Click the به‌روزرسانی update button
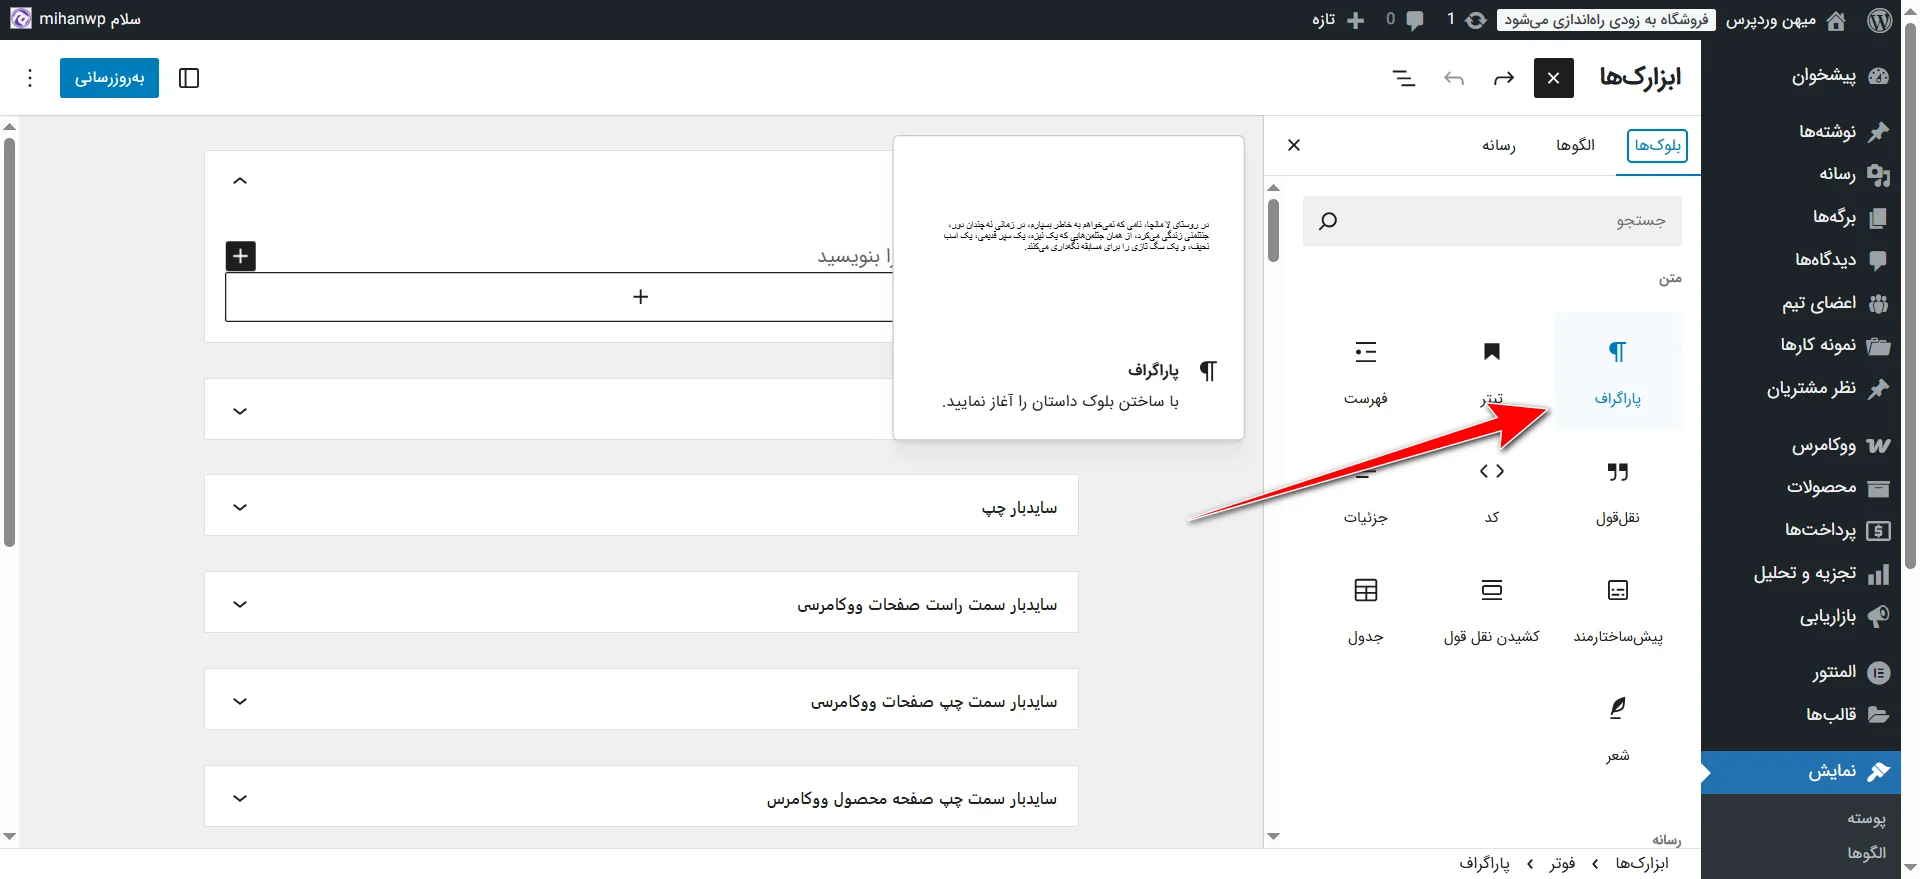Image resolution: width=1920 pixels, height=879 pixels. click(109, 78)
